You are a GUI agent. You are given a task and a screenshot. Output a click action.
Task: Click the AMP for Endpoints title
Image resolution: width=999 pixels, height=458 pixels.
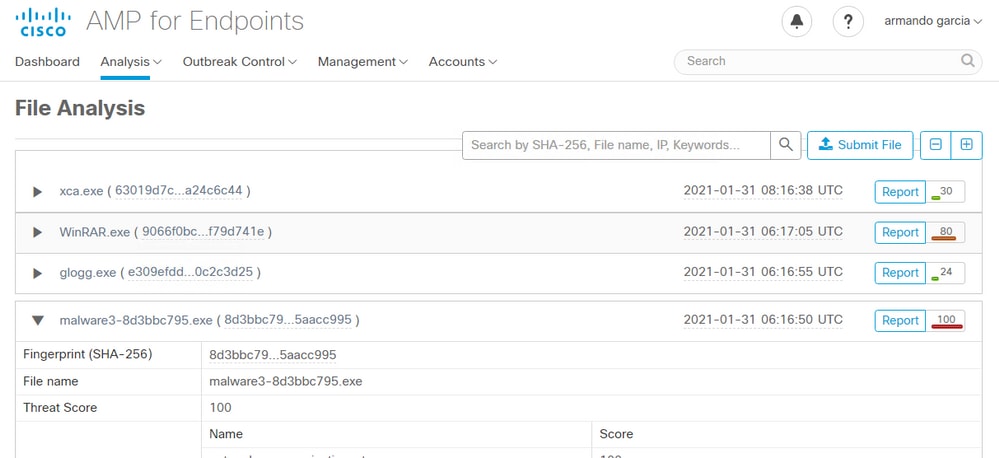pyautogui.click(x=195, y=21)
